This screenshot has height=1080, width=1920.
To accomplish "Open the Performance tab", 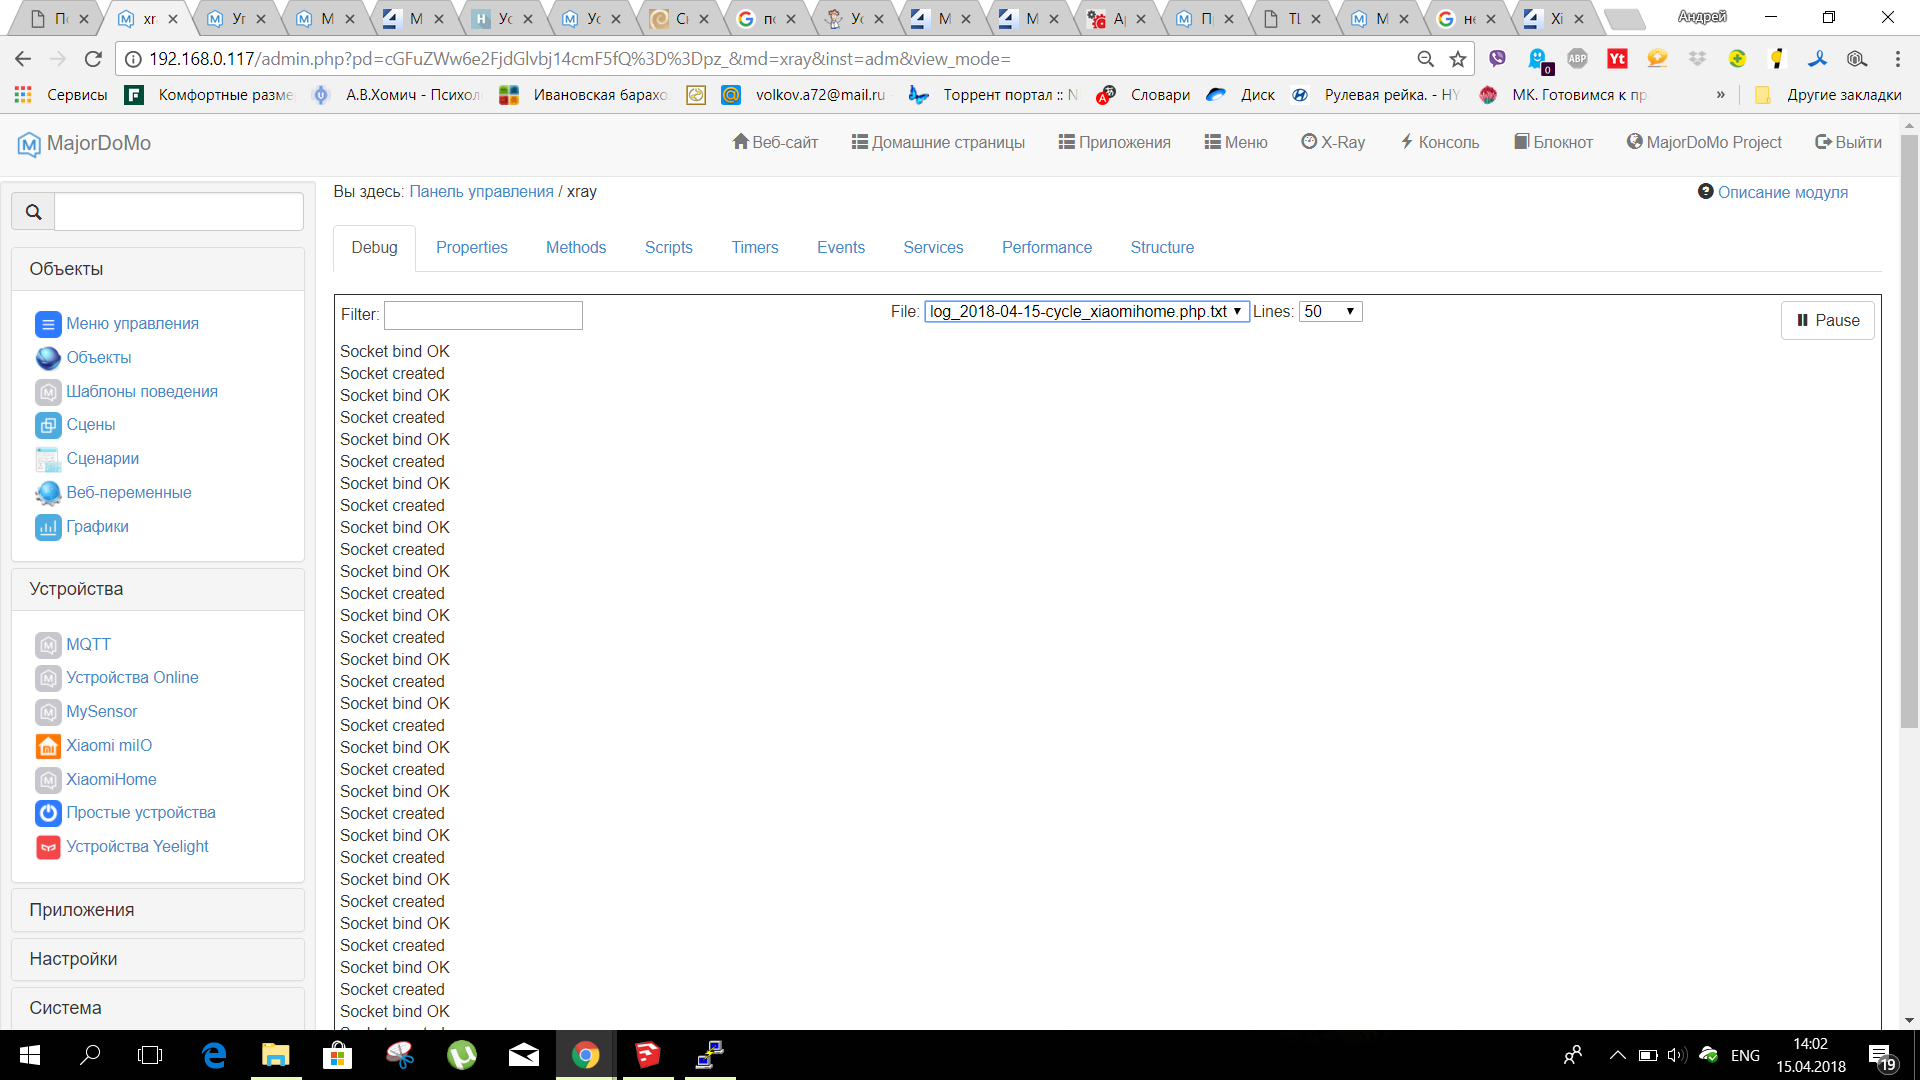I will point(1046,248).
